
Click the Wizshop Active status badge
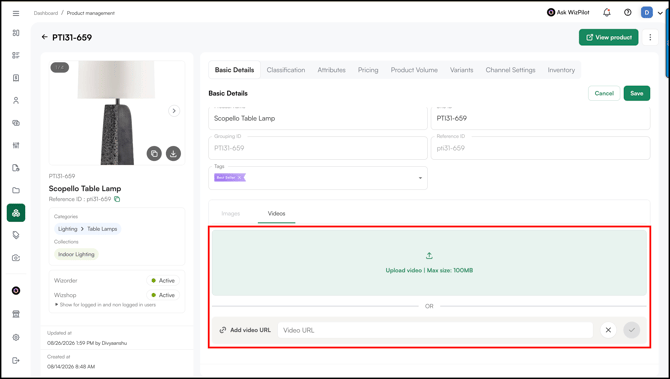pyautogui.click(x=163, y=295)
